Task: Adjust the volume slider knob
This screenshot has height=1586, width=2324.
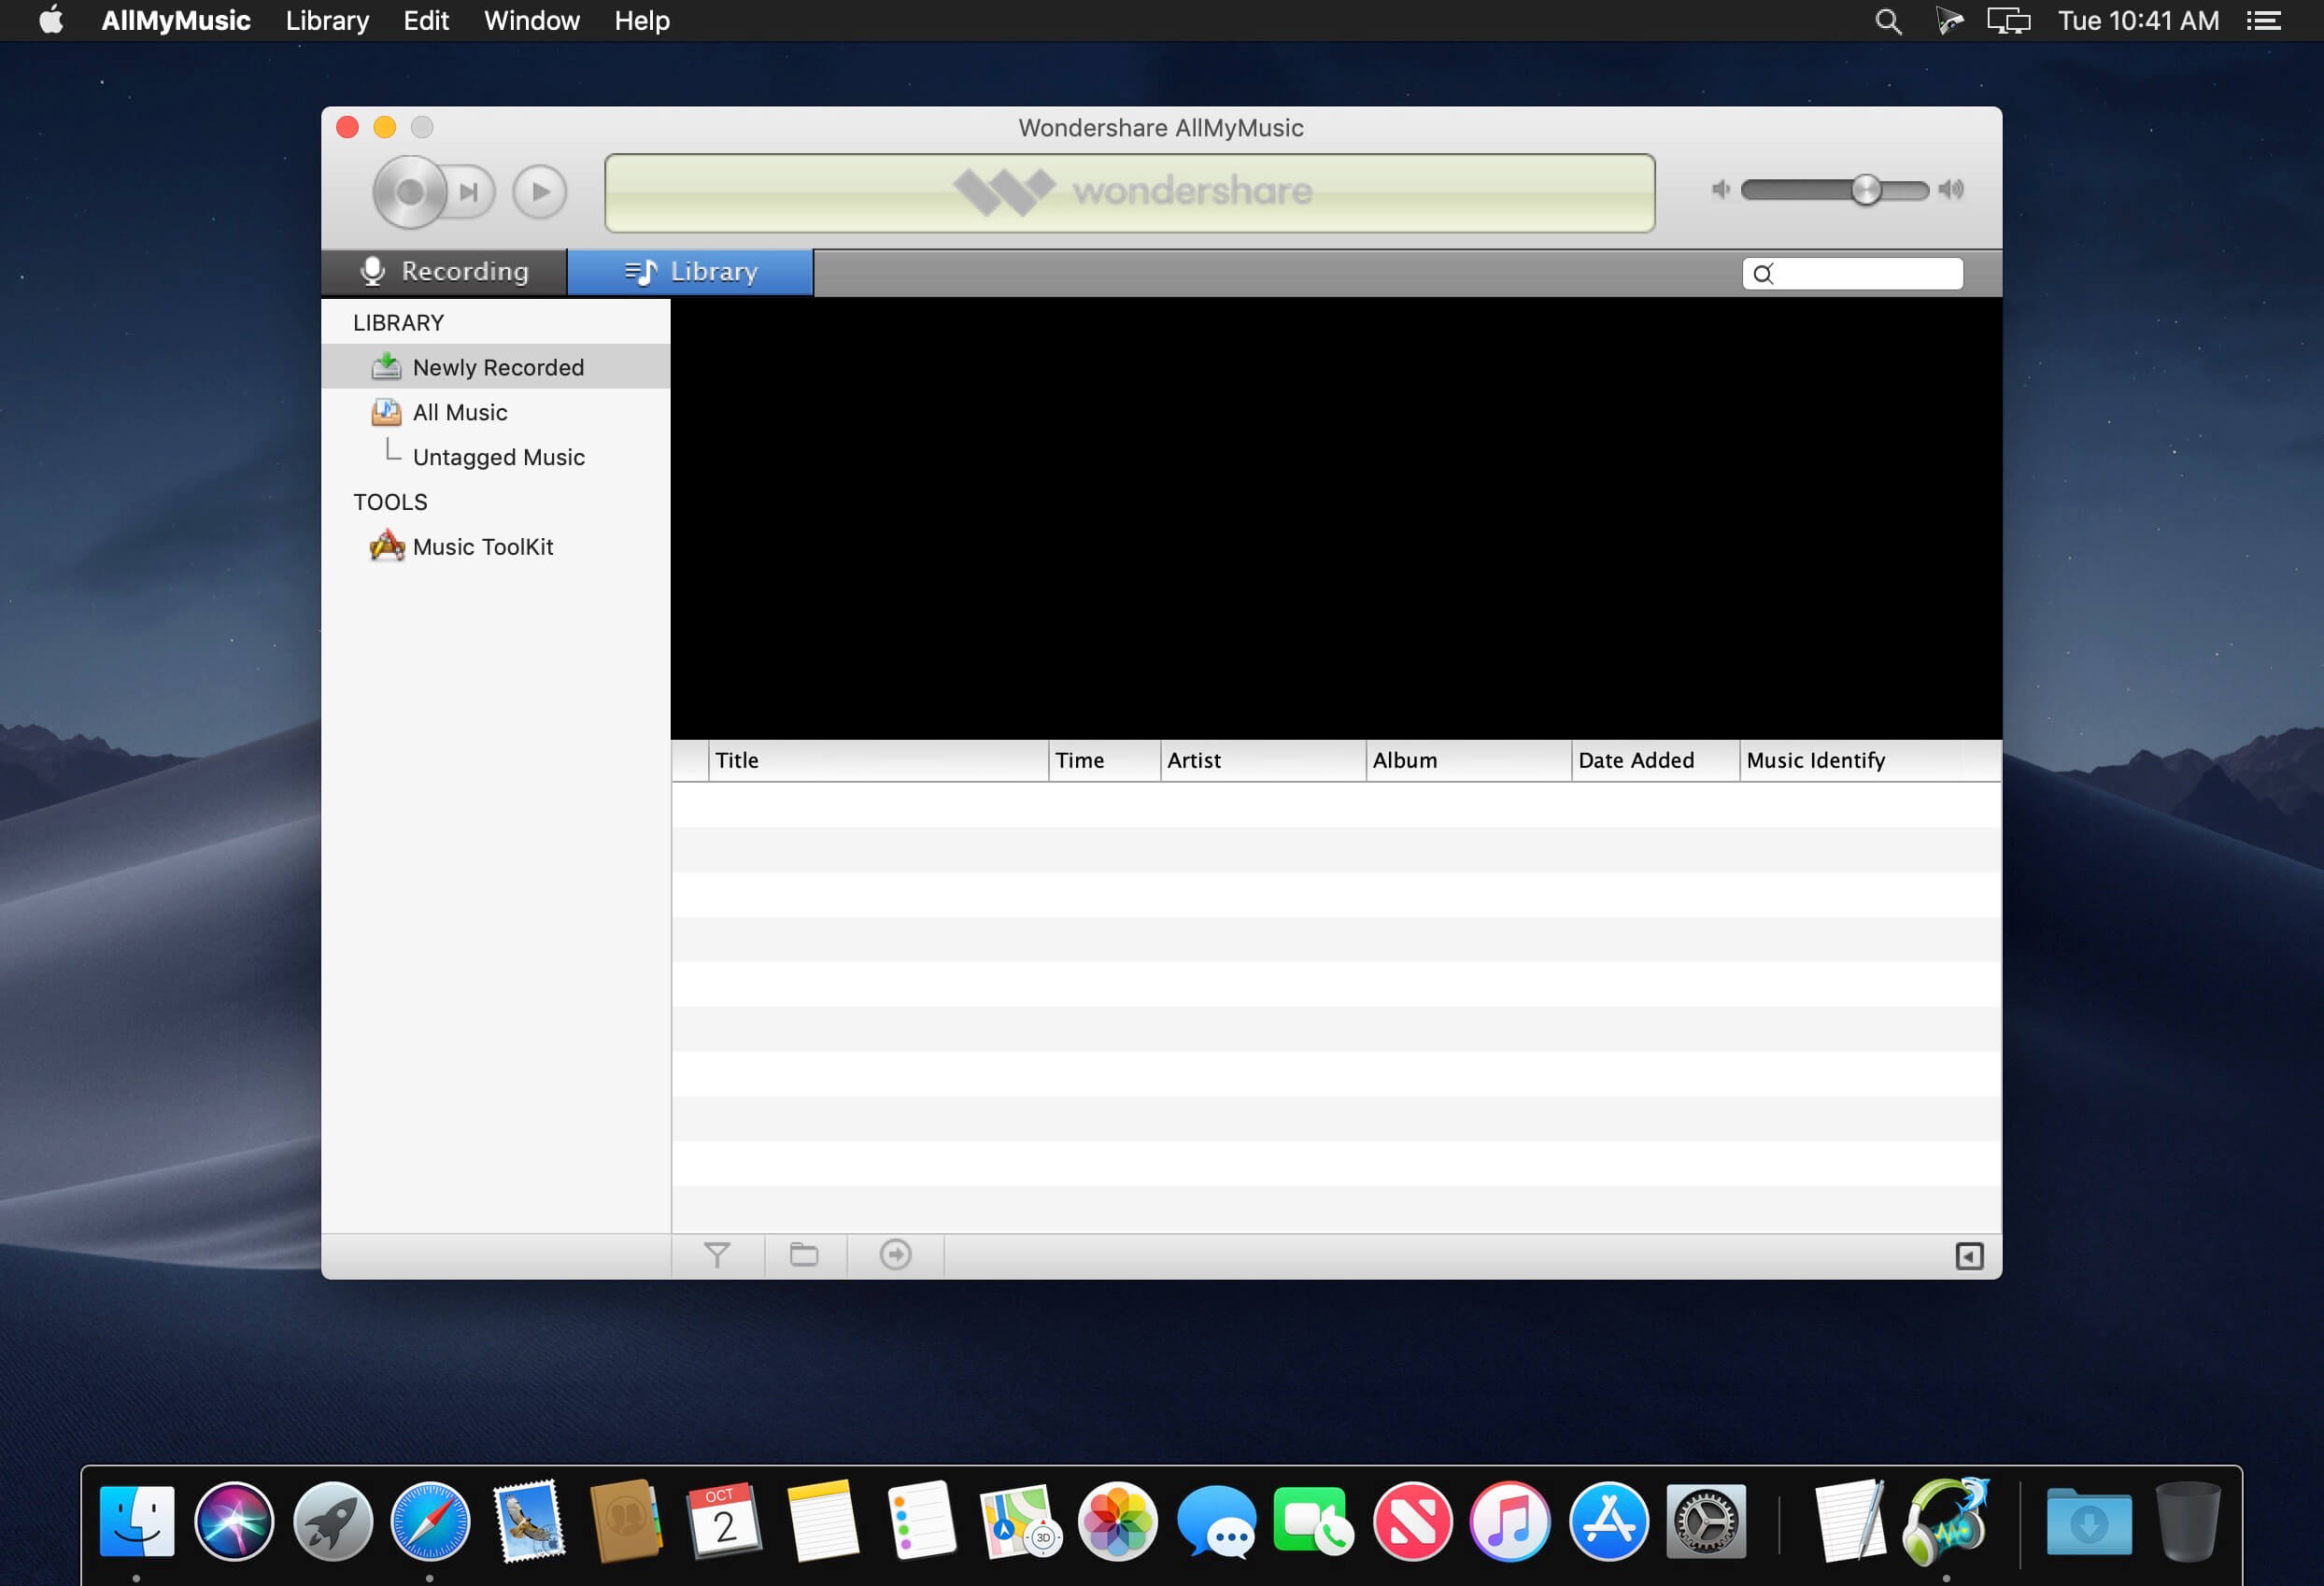Action: [x=1865, y=189]
